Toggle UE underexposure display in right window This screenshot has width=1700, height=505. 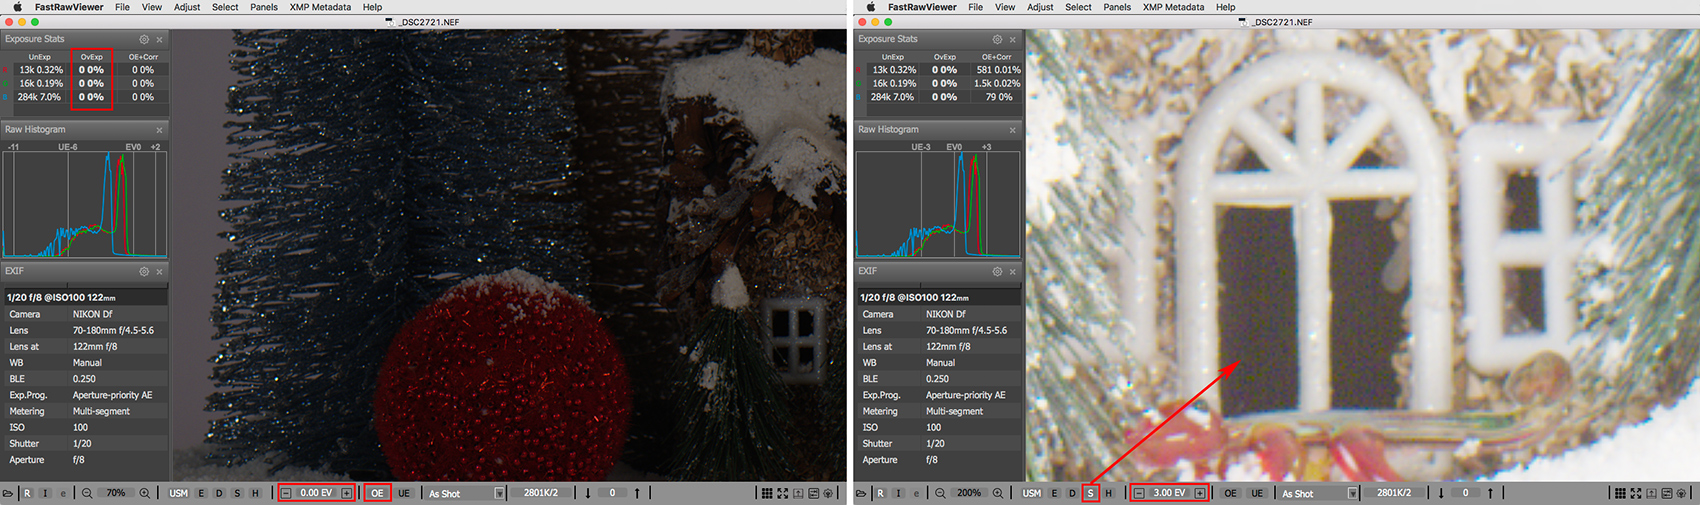[x=1257, y=493]
